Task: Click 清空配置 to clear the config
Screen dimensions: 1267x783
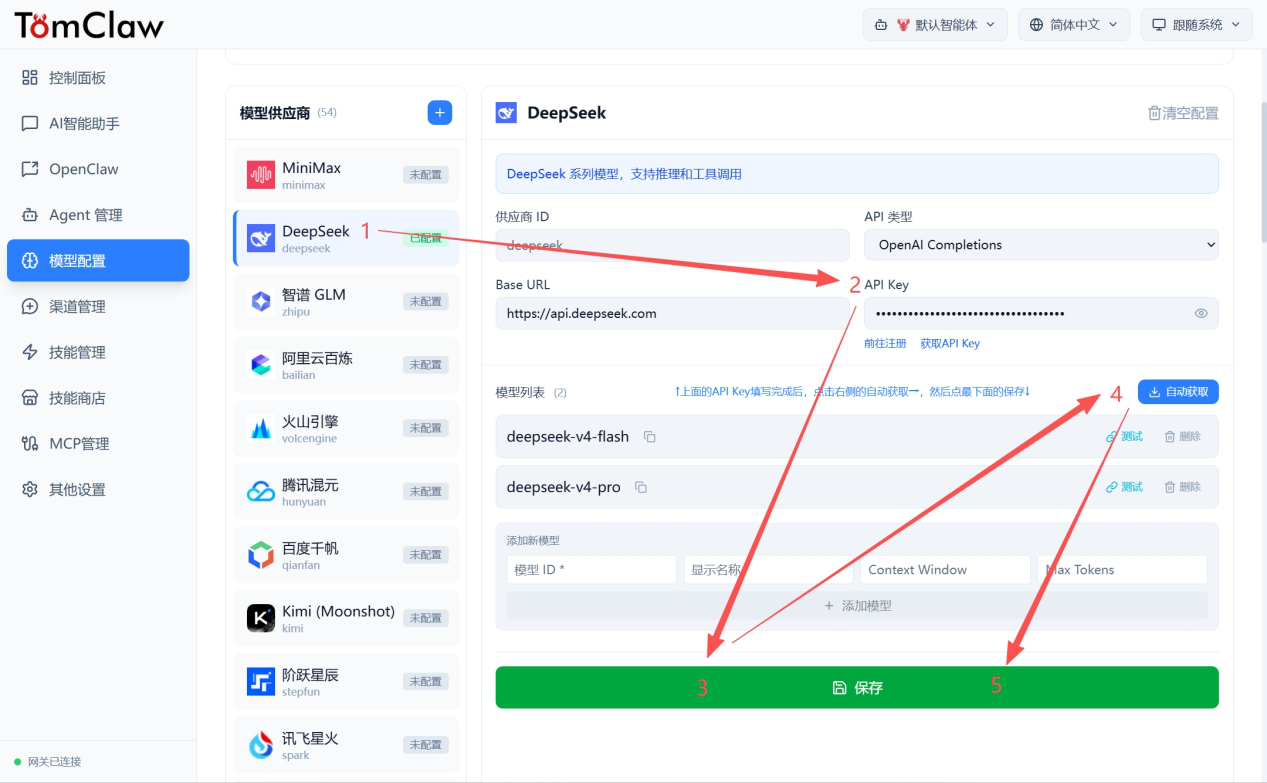Action: point(1183,113)
